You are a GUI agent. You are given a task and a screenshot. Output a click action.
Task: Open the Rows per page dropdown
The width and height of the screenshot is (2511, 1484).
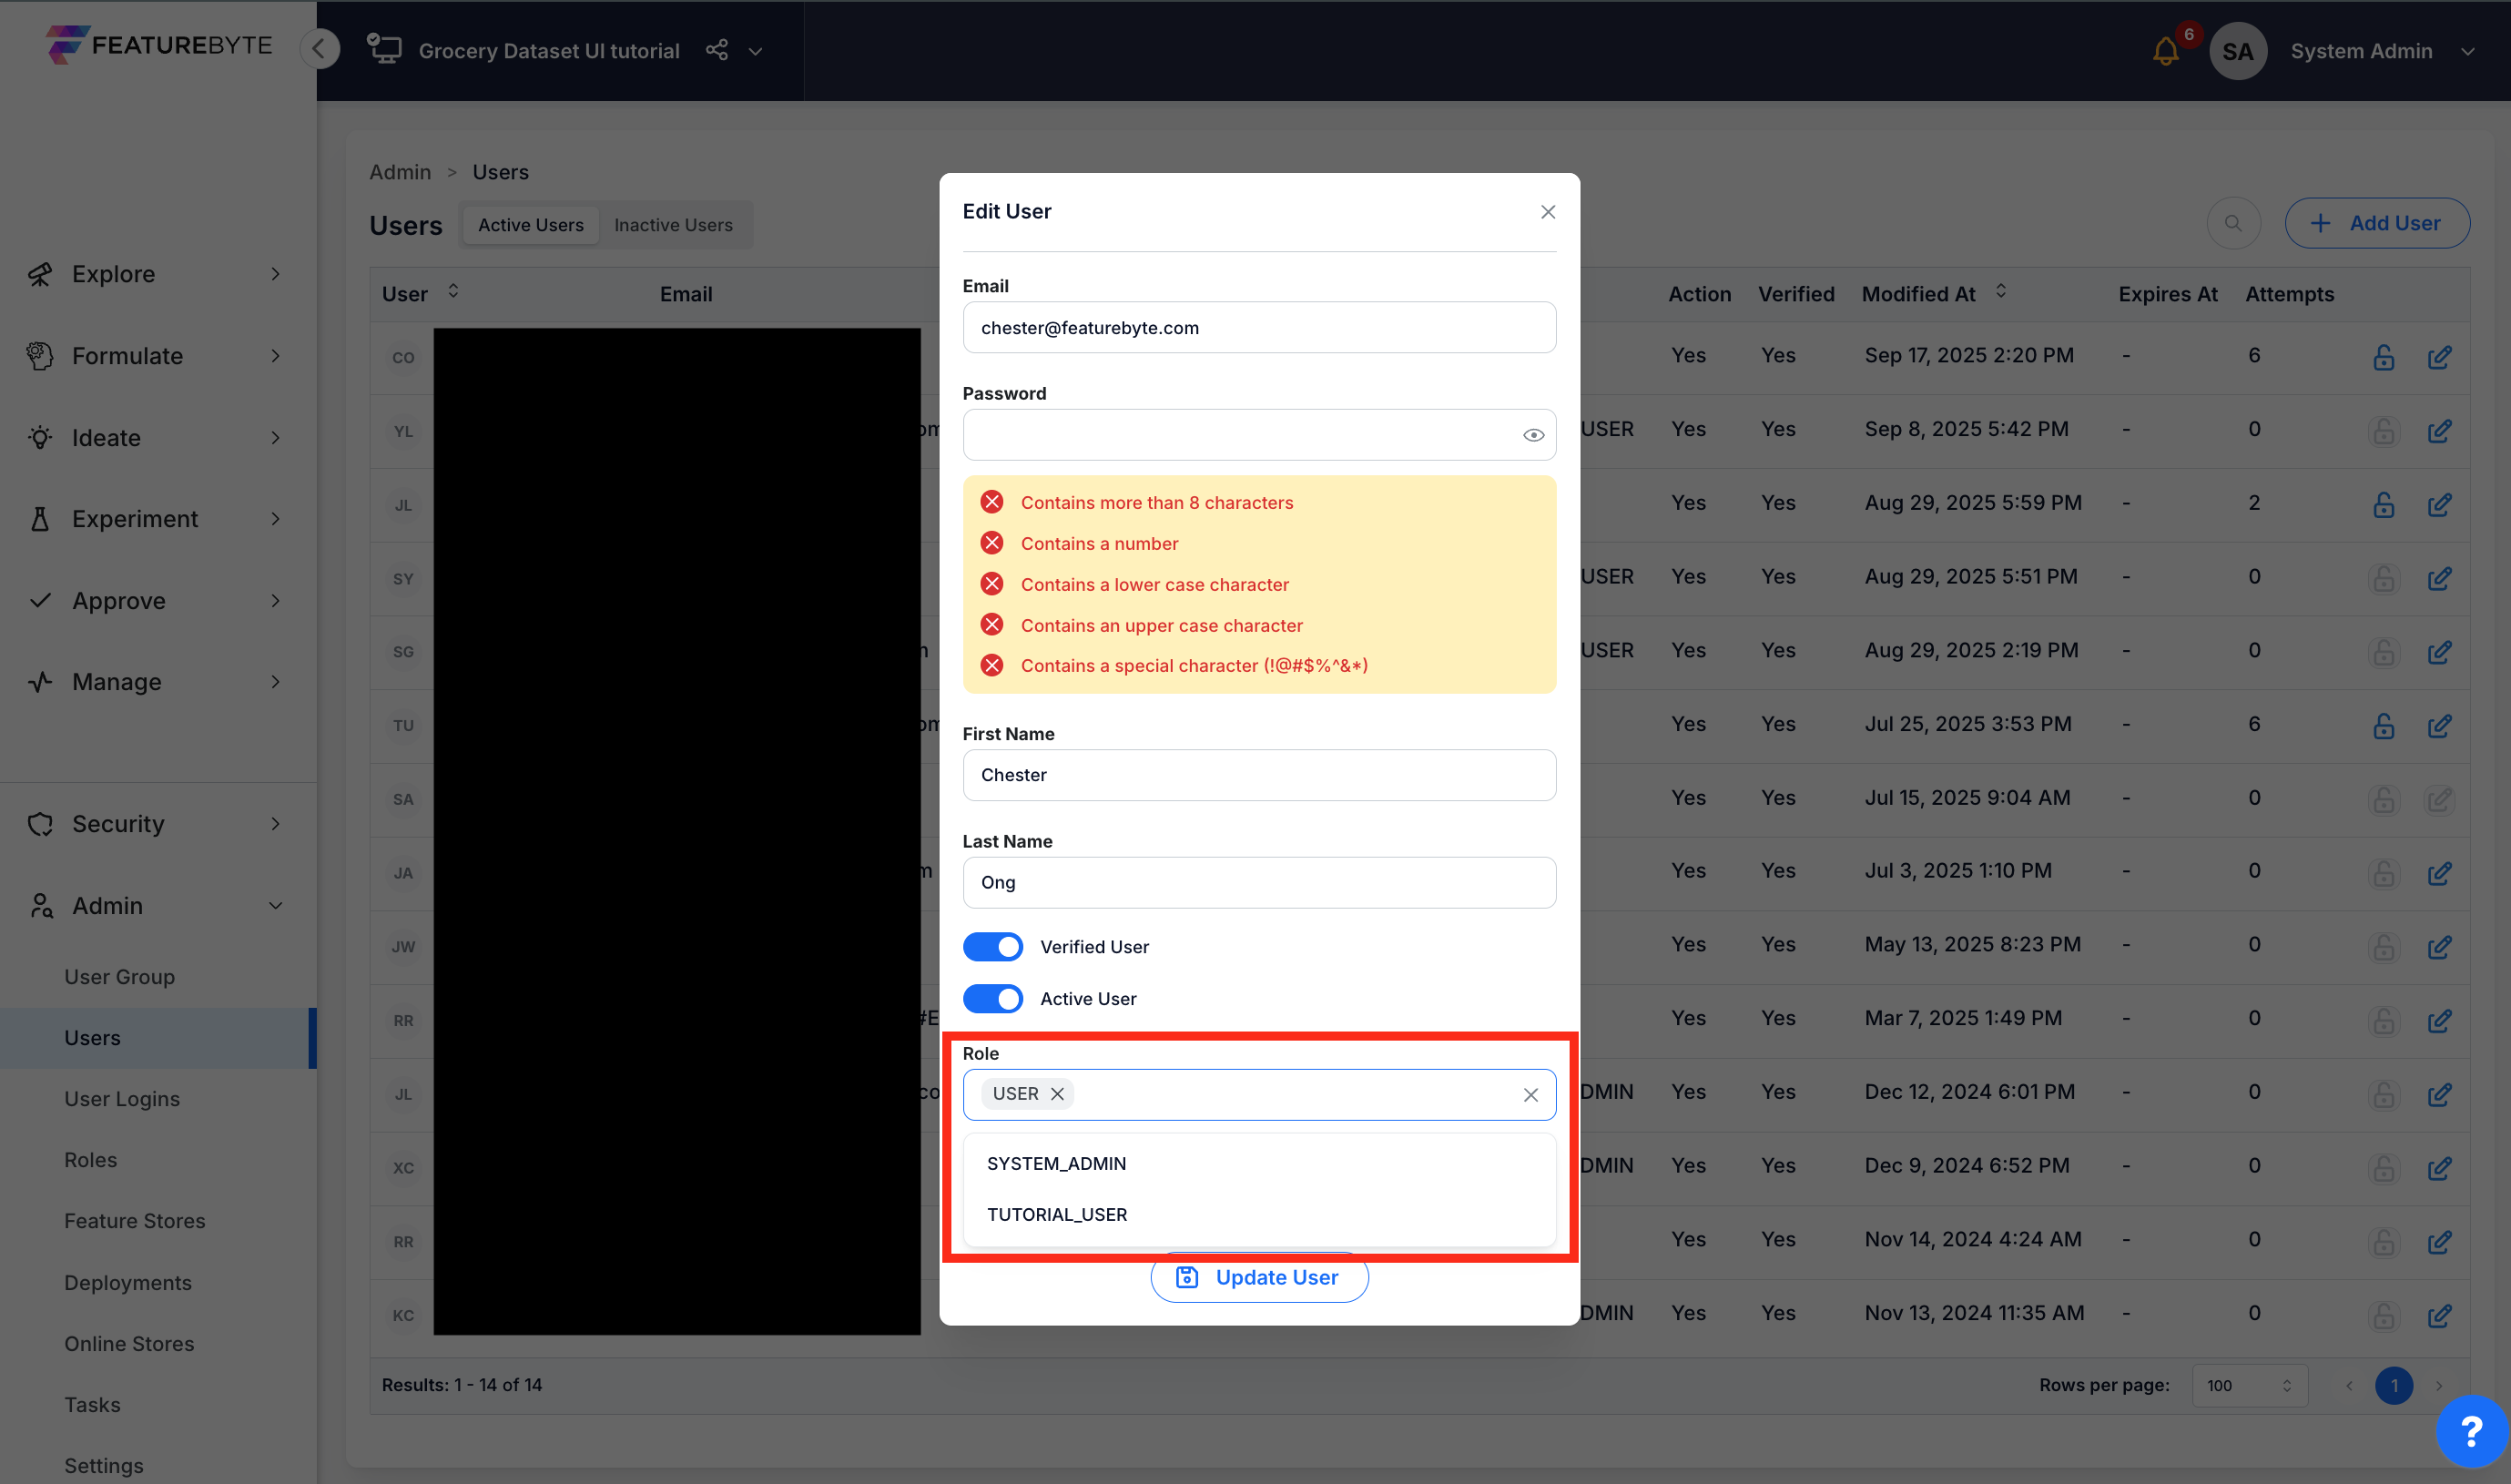point(2248,1385)
